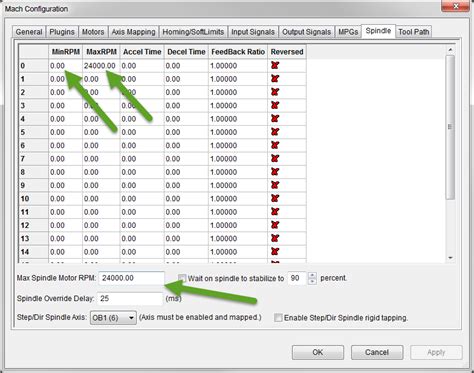The width and height of the screenshot is (474, 373).
Task: Select the Spindle tab
Action: coord(378,31)
